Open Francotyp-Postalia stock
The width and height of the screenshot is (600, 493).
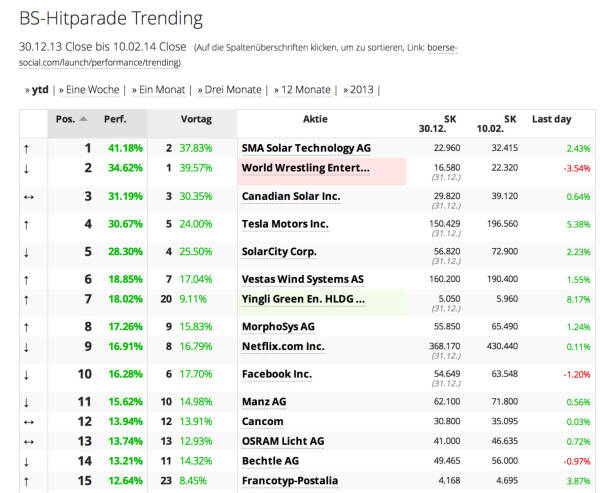(290, 481)
